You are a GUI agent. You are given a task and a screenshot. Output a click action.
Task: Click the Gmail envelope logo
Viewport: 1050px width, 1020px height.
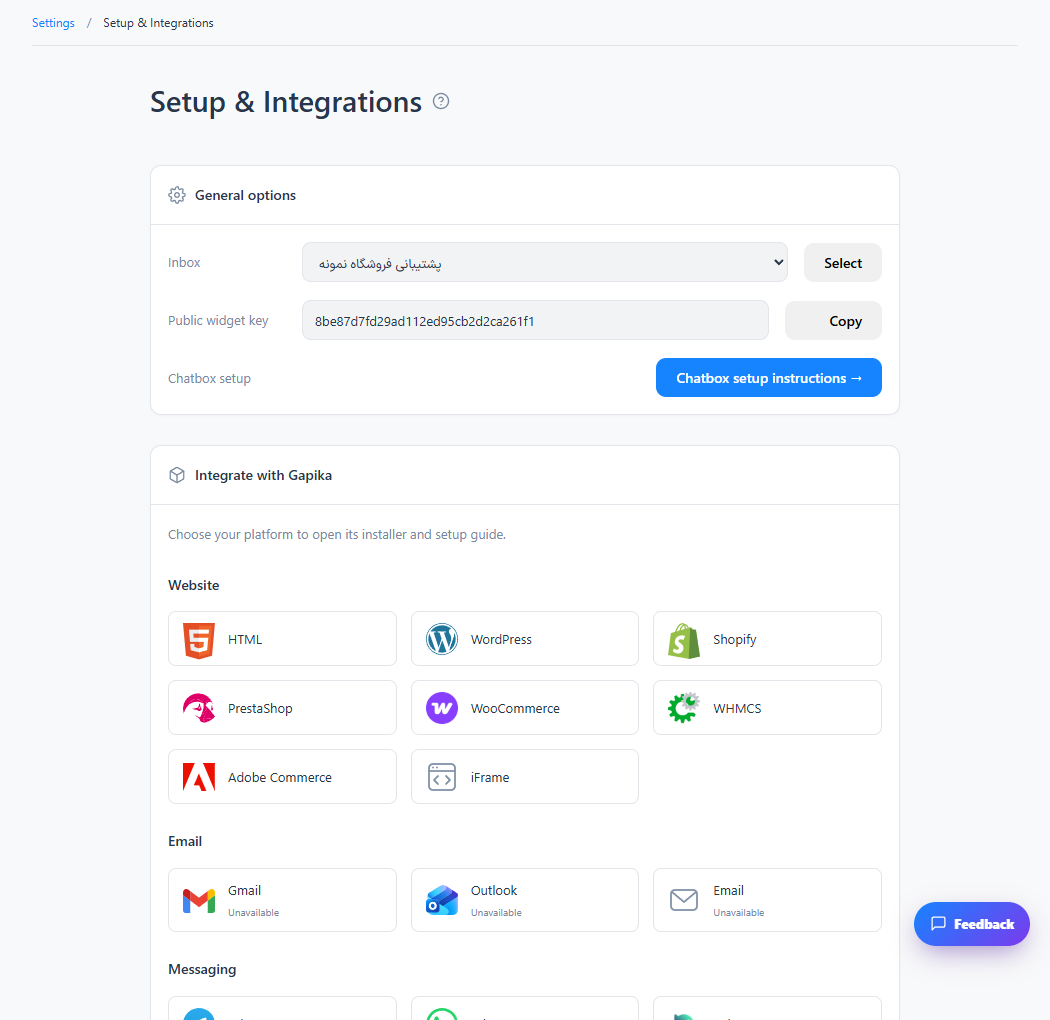(x=199, y=901)
